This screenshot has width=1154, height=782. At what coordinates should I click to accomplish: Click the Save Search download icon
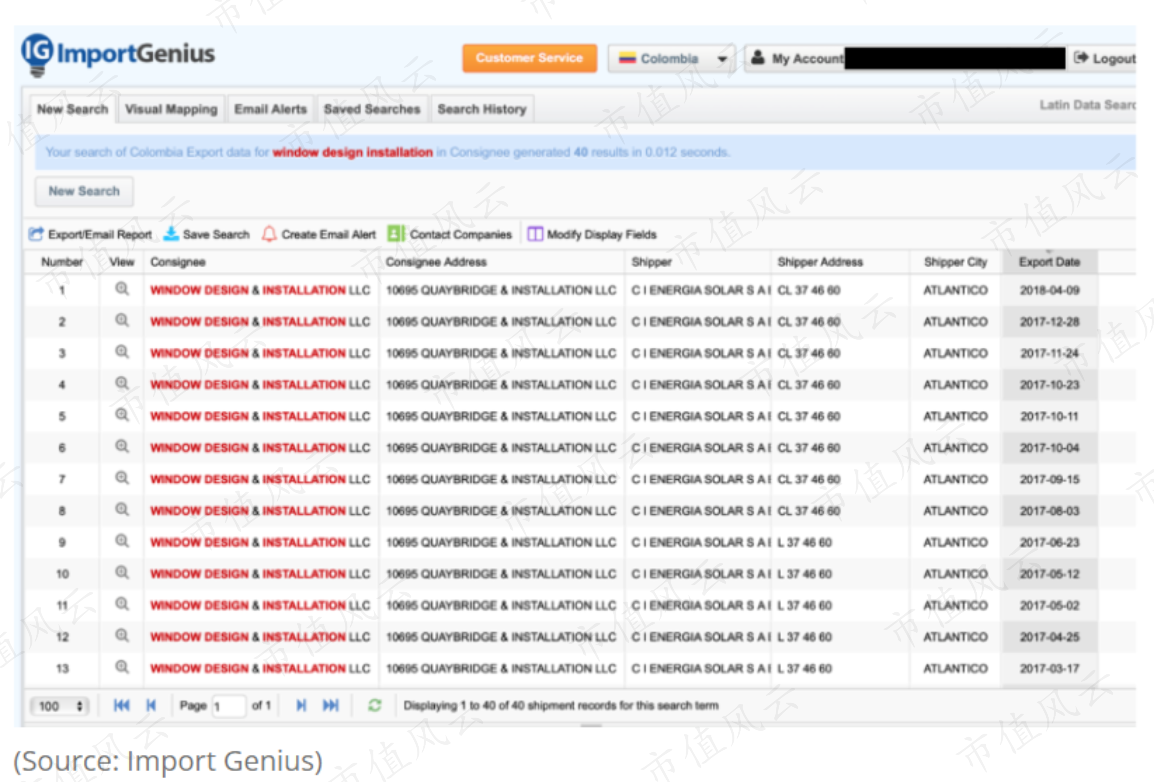click(x=171, y=234)
